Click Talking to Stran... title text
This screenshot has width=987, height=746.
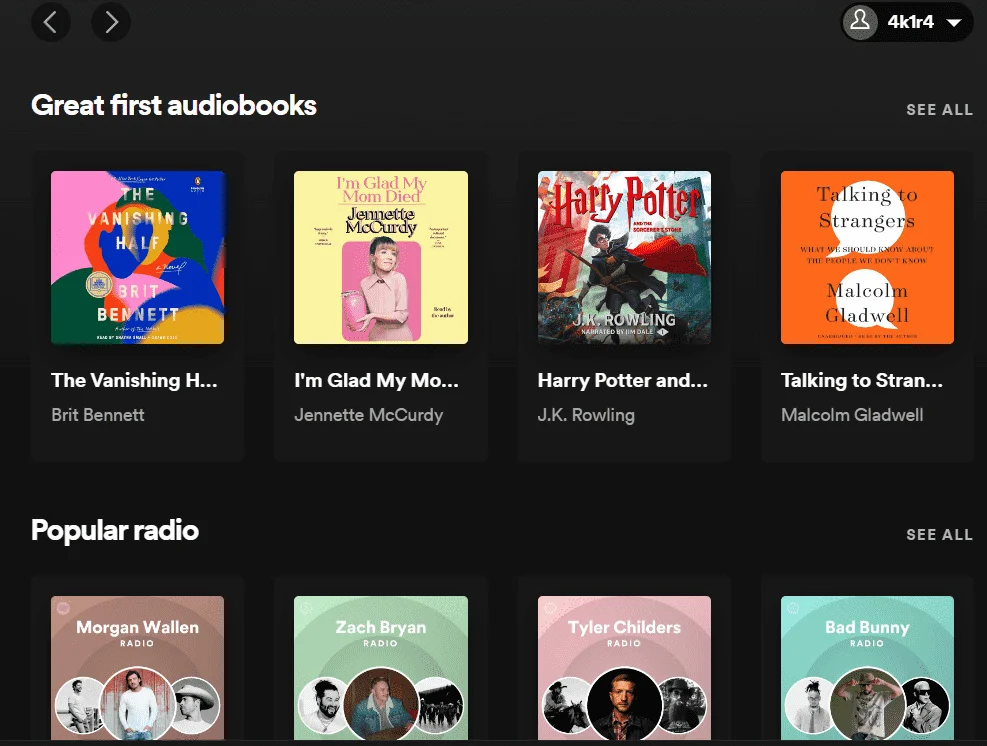pos(862,380)
